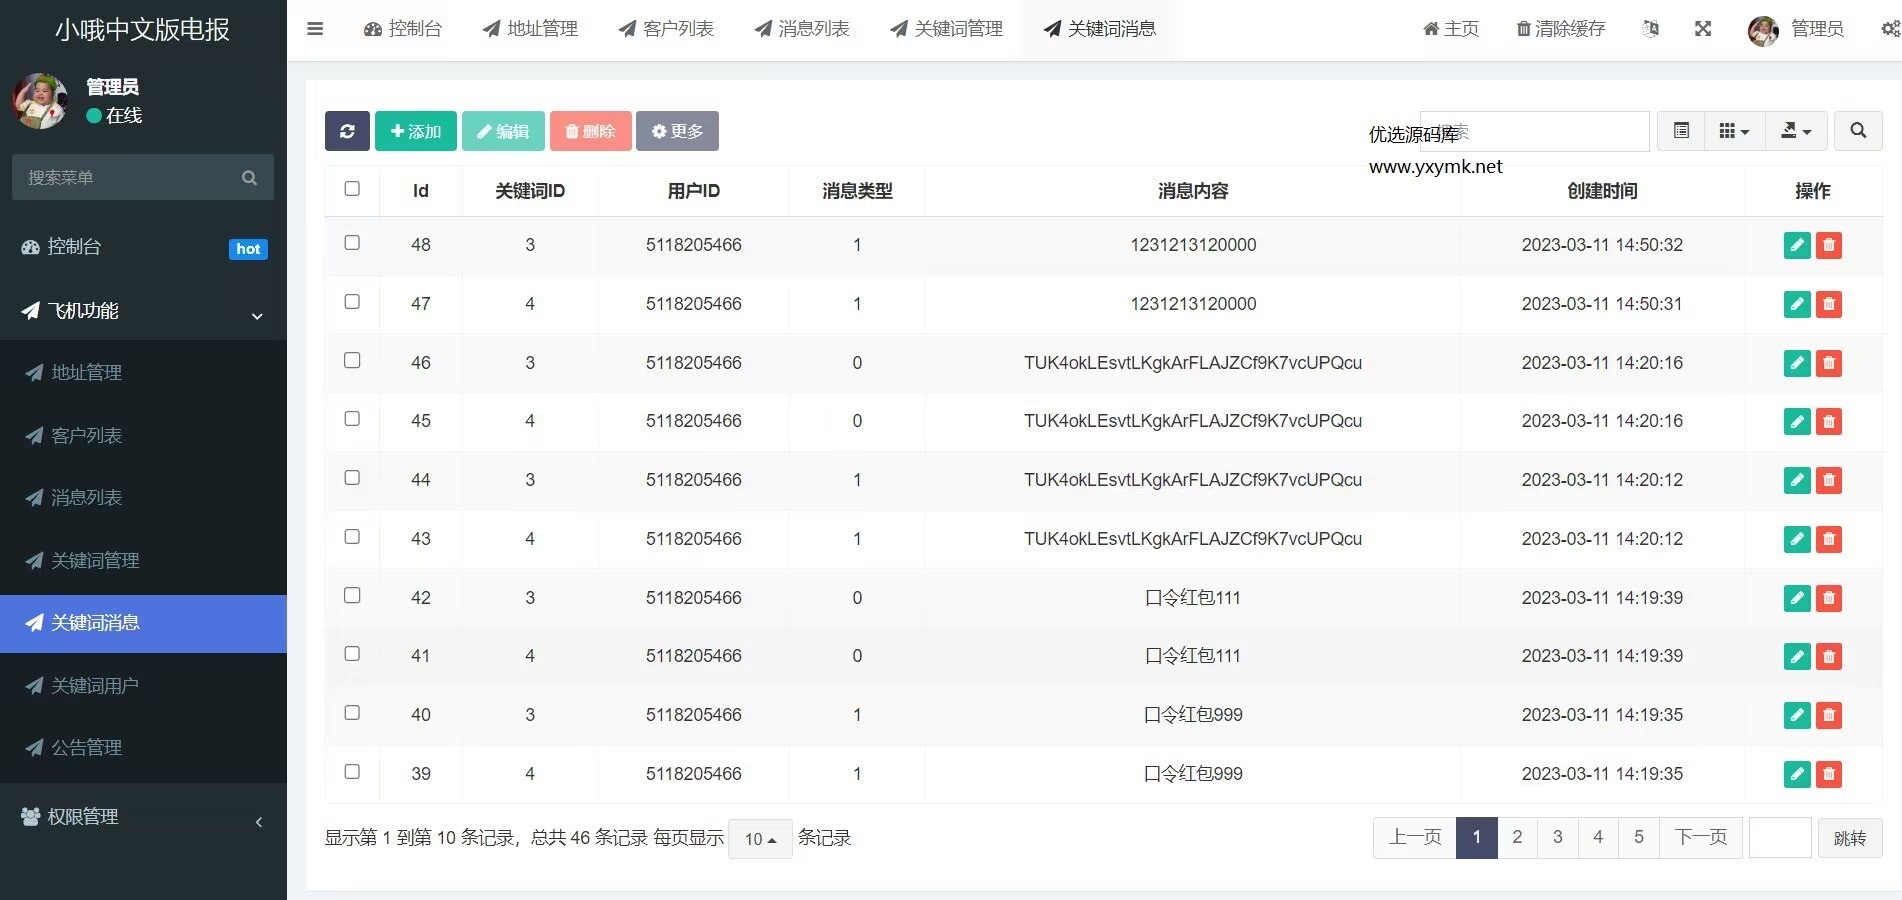Select checkbox for row Id 43

[352, 536]
